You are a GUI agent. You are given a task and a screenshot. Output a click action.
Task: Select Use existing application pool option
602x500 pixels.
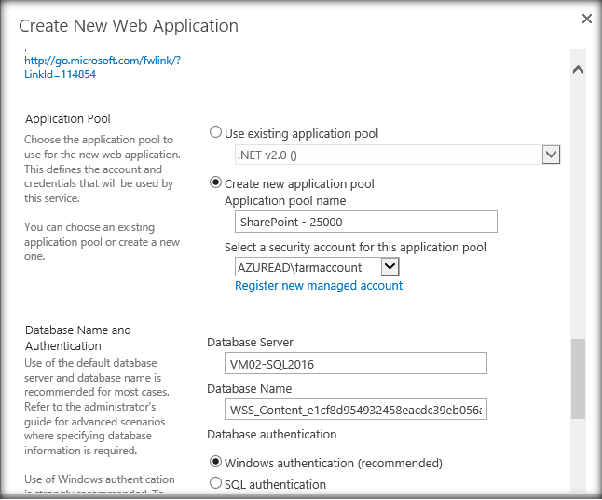click(216, 132)
